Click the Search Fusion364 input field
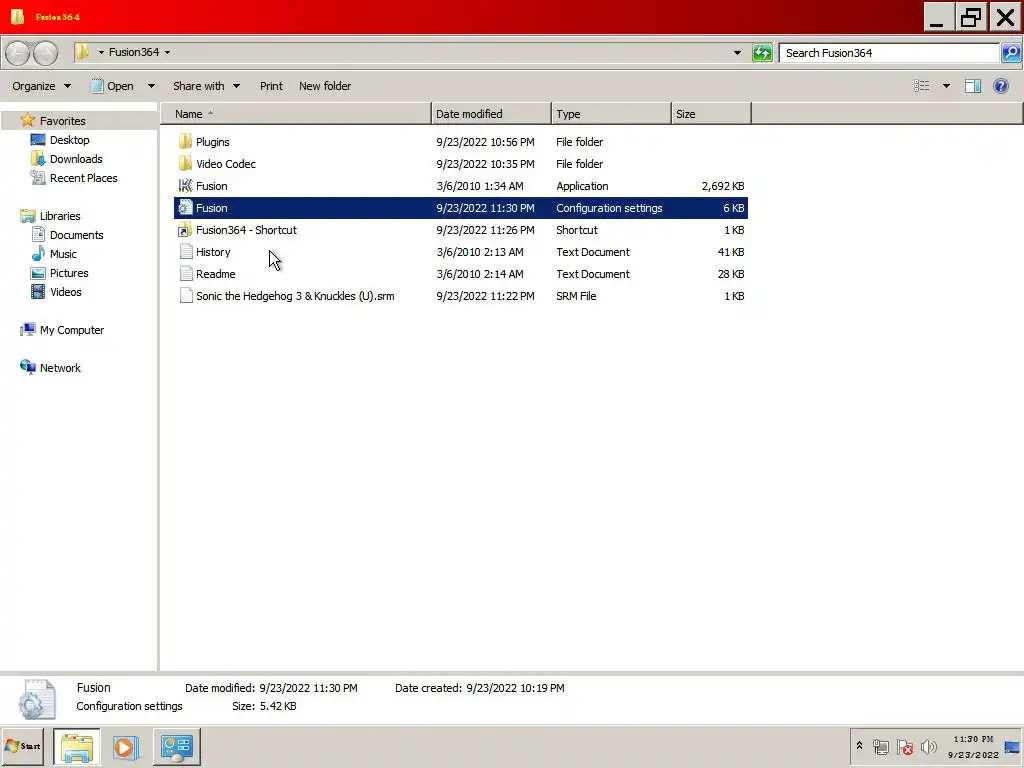The width and height of the screenshot is (1024, 768). (x=889, y=53)
